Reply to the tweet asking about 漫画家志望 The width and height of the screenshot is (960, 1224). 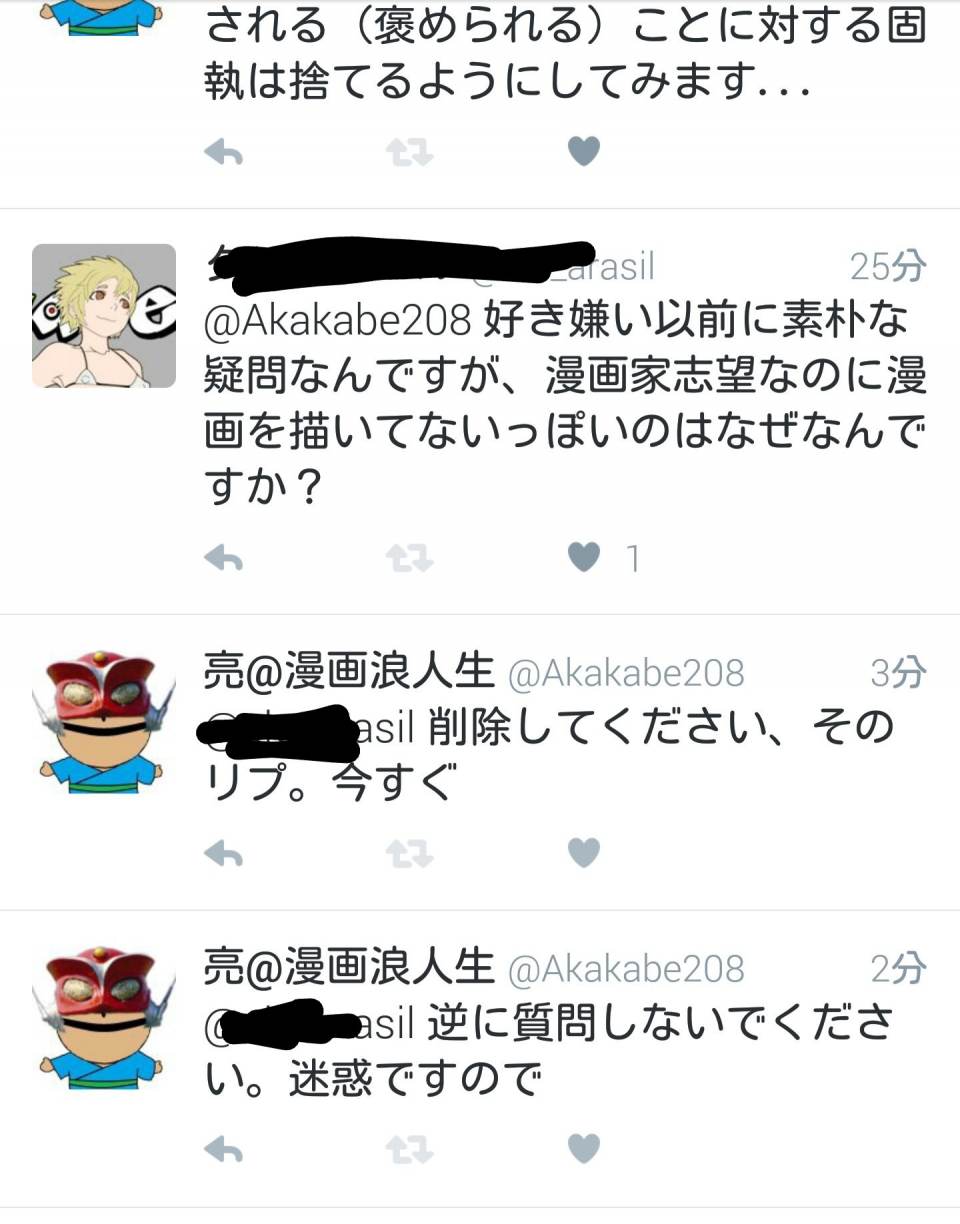click(224, 558)
